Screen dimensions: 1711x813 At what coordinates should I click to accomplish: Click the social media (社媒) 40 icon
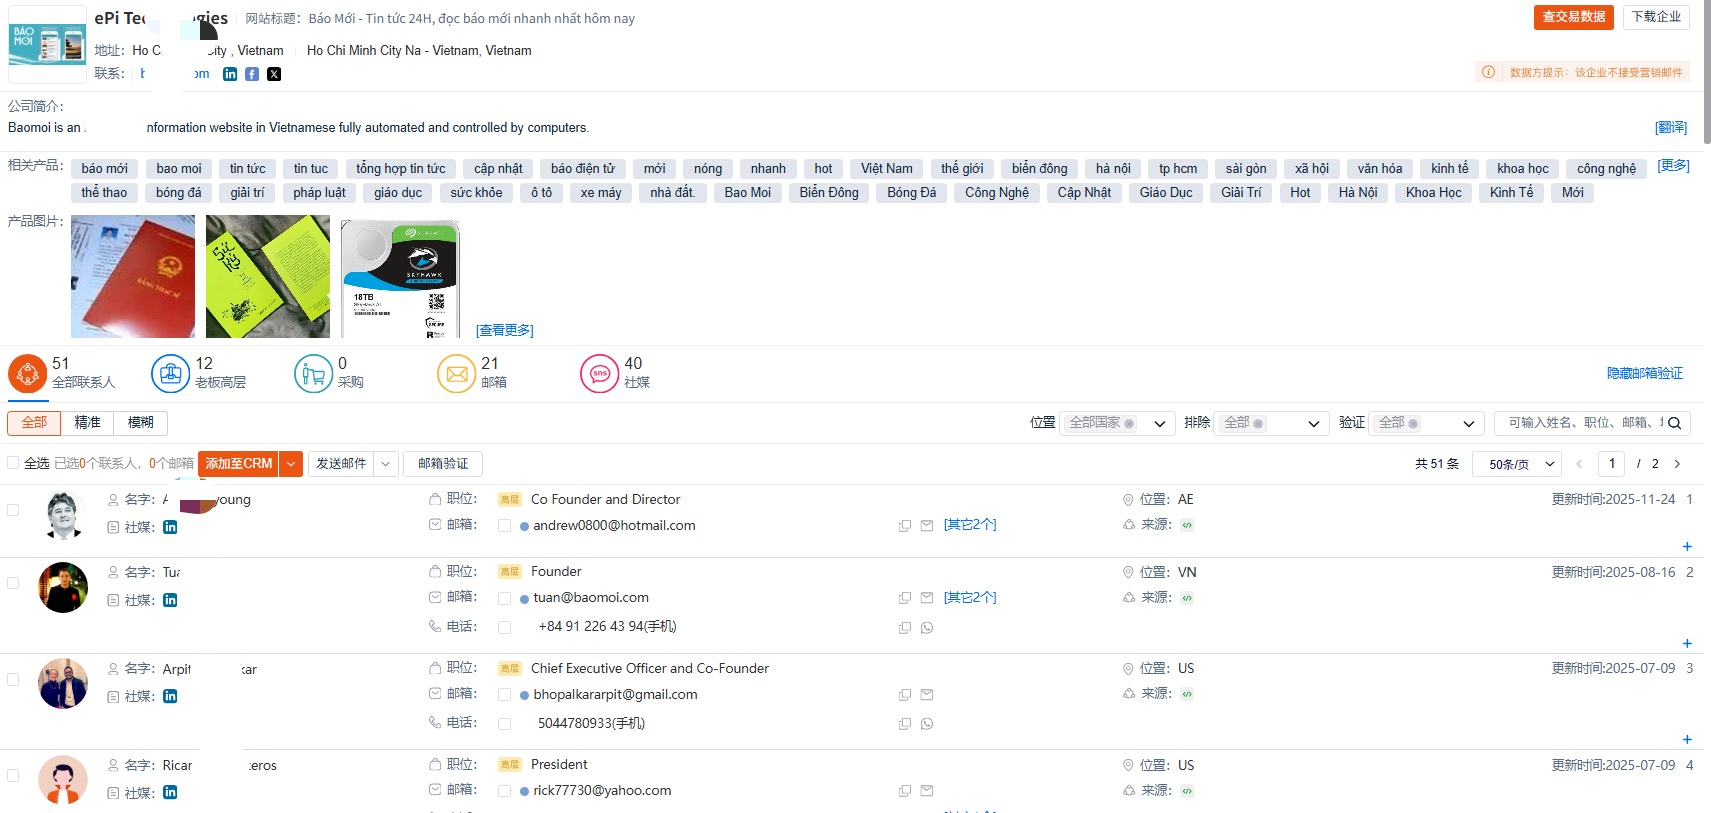click(599, 374)
